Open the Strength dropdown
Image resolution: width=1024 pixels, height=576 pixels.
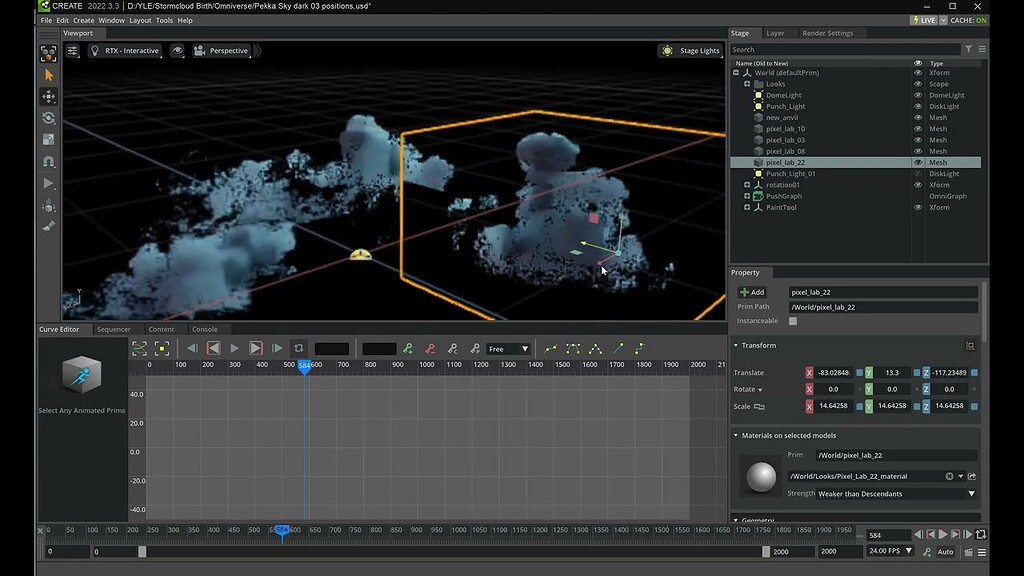tap(896, 493)
